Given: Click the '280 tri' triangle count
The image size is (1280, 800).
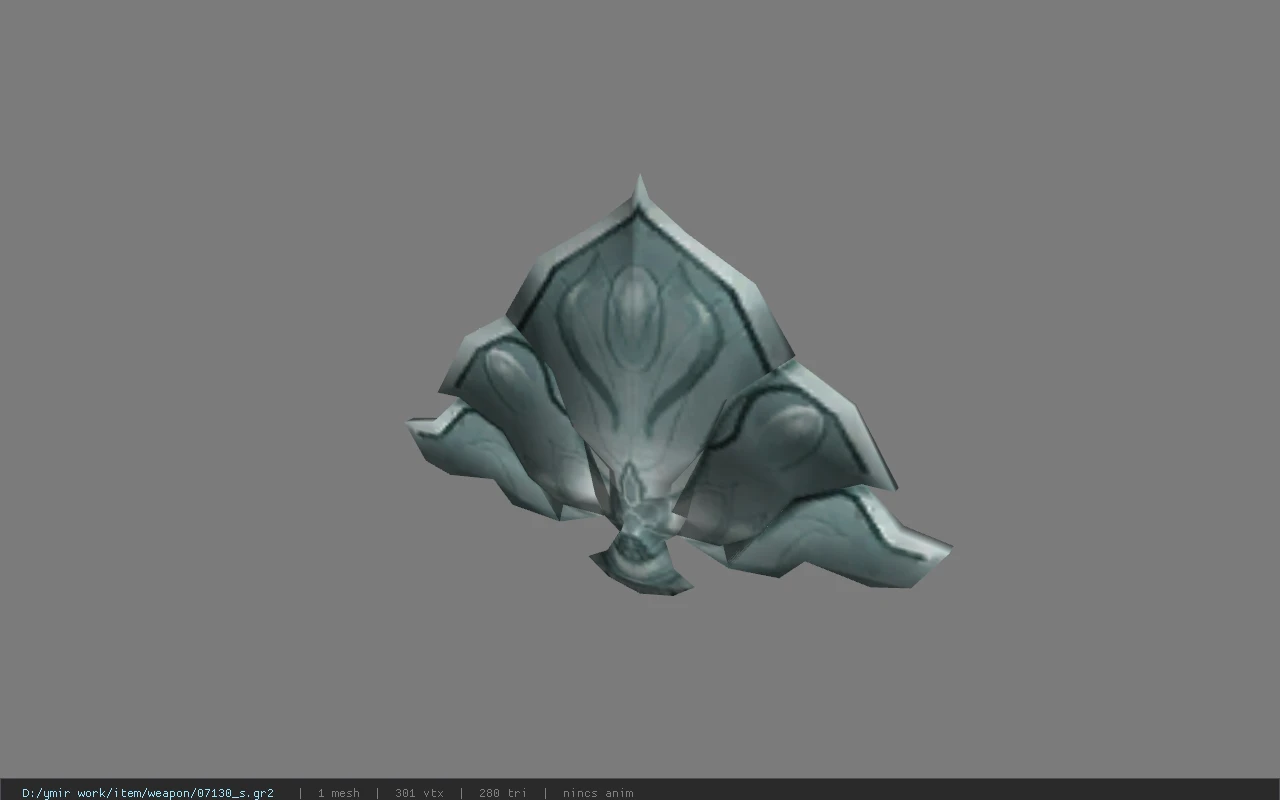Looking at the screenshot, I should pyautogui.click(x=502, y=793).
